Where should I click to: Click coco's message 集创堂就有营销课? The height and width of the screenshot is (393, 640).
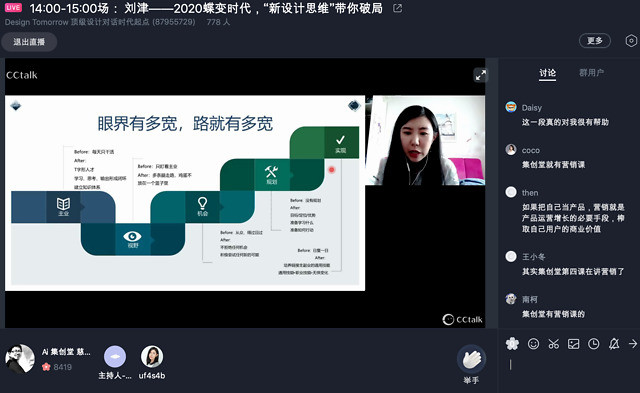(x=553, y=164)
